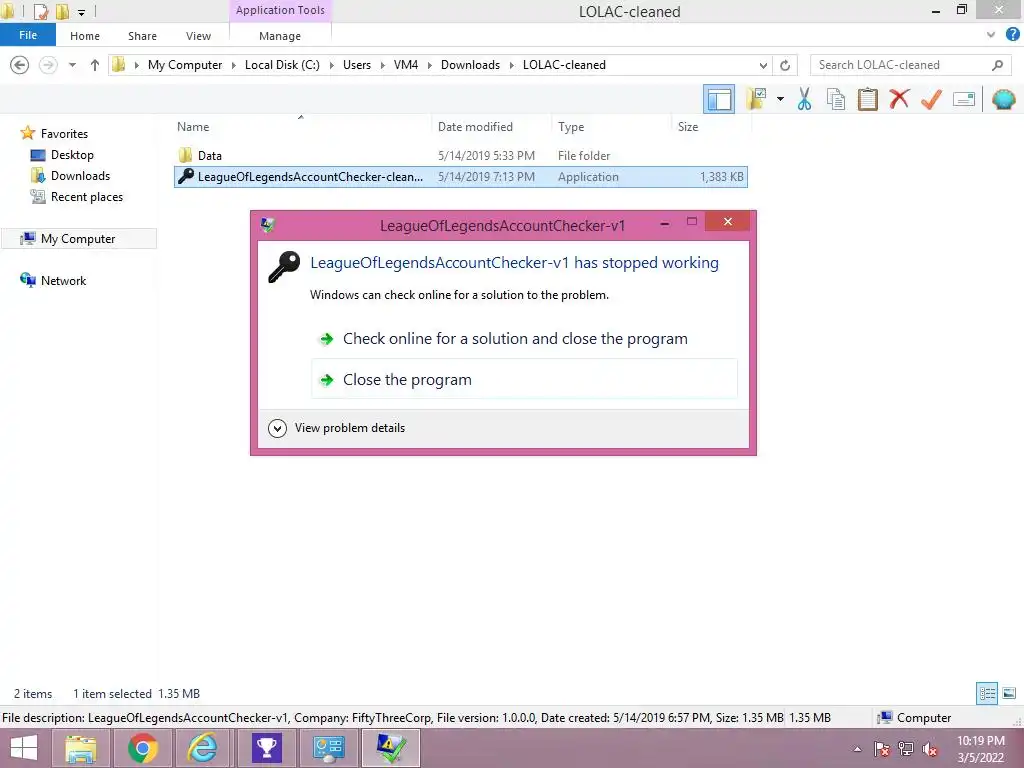This screenshot has width=1024, height=768.
Task: Select the Data folder row
Action: [460, 155]
